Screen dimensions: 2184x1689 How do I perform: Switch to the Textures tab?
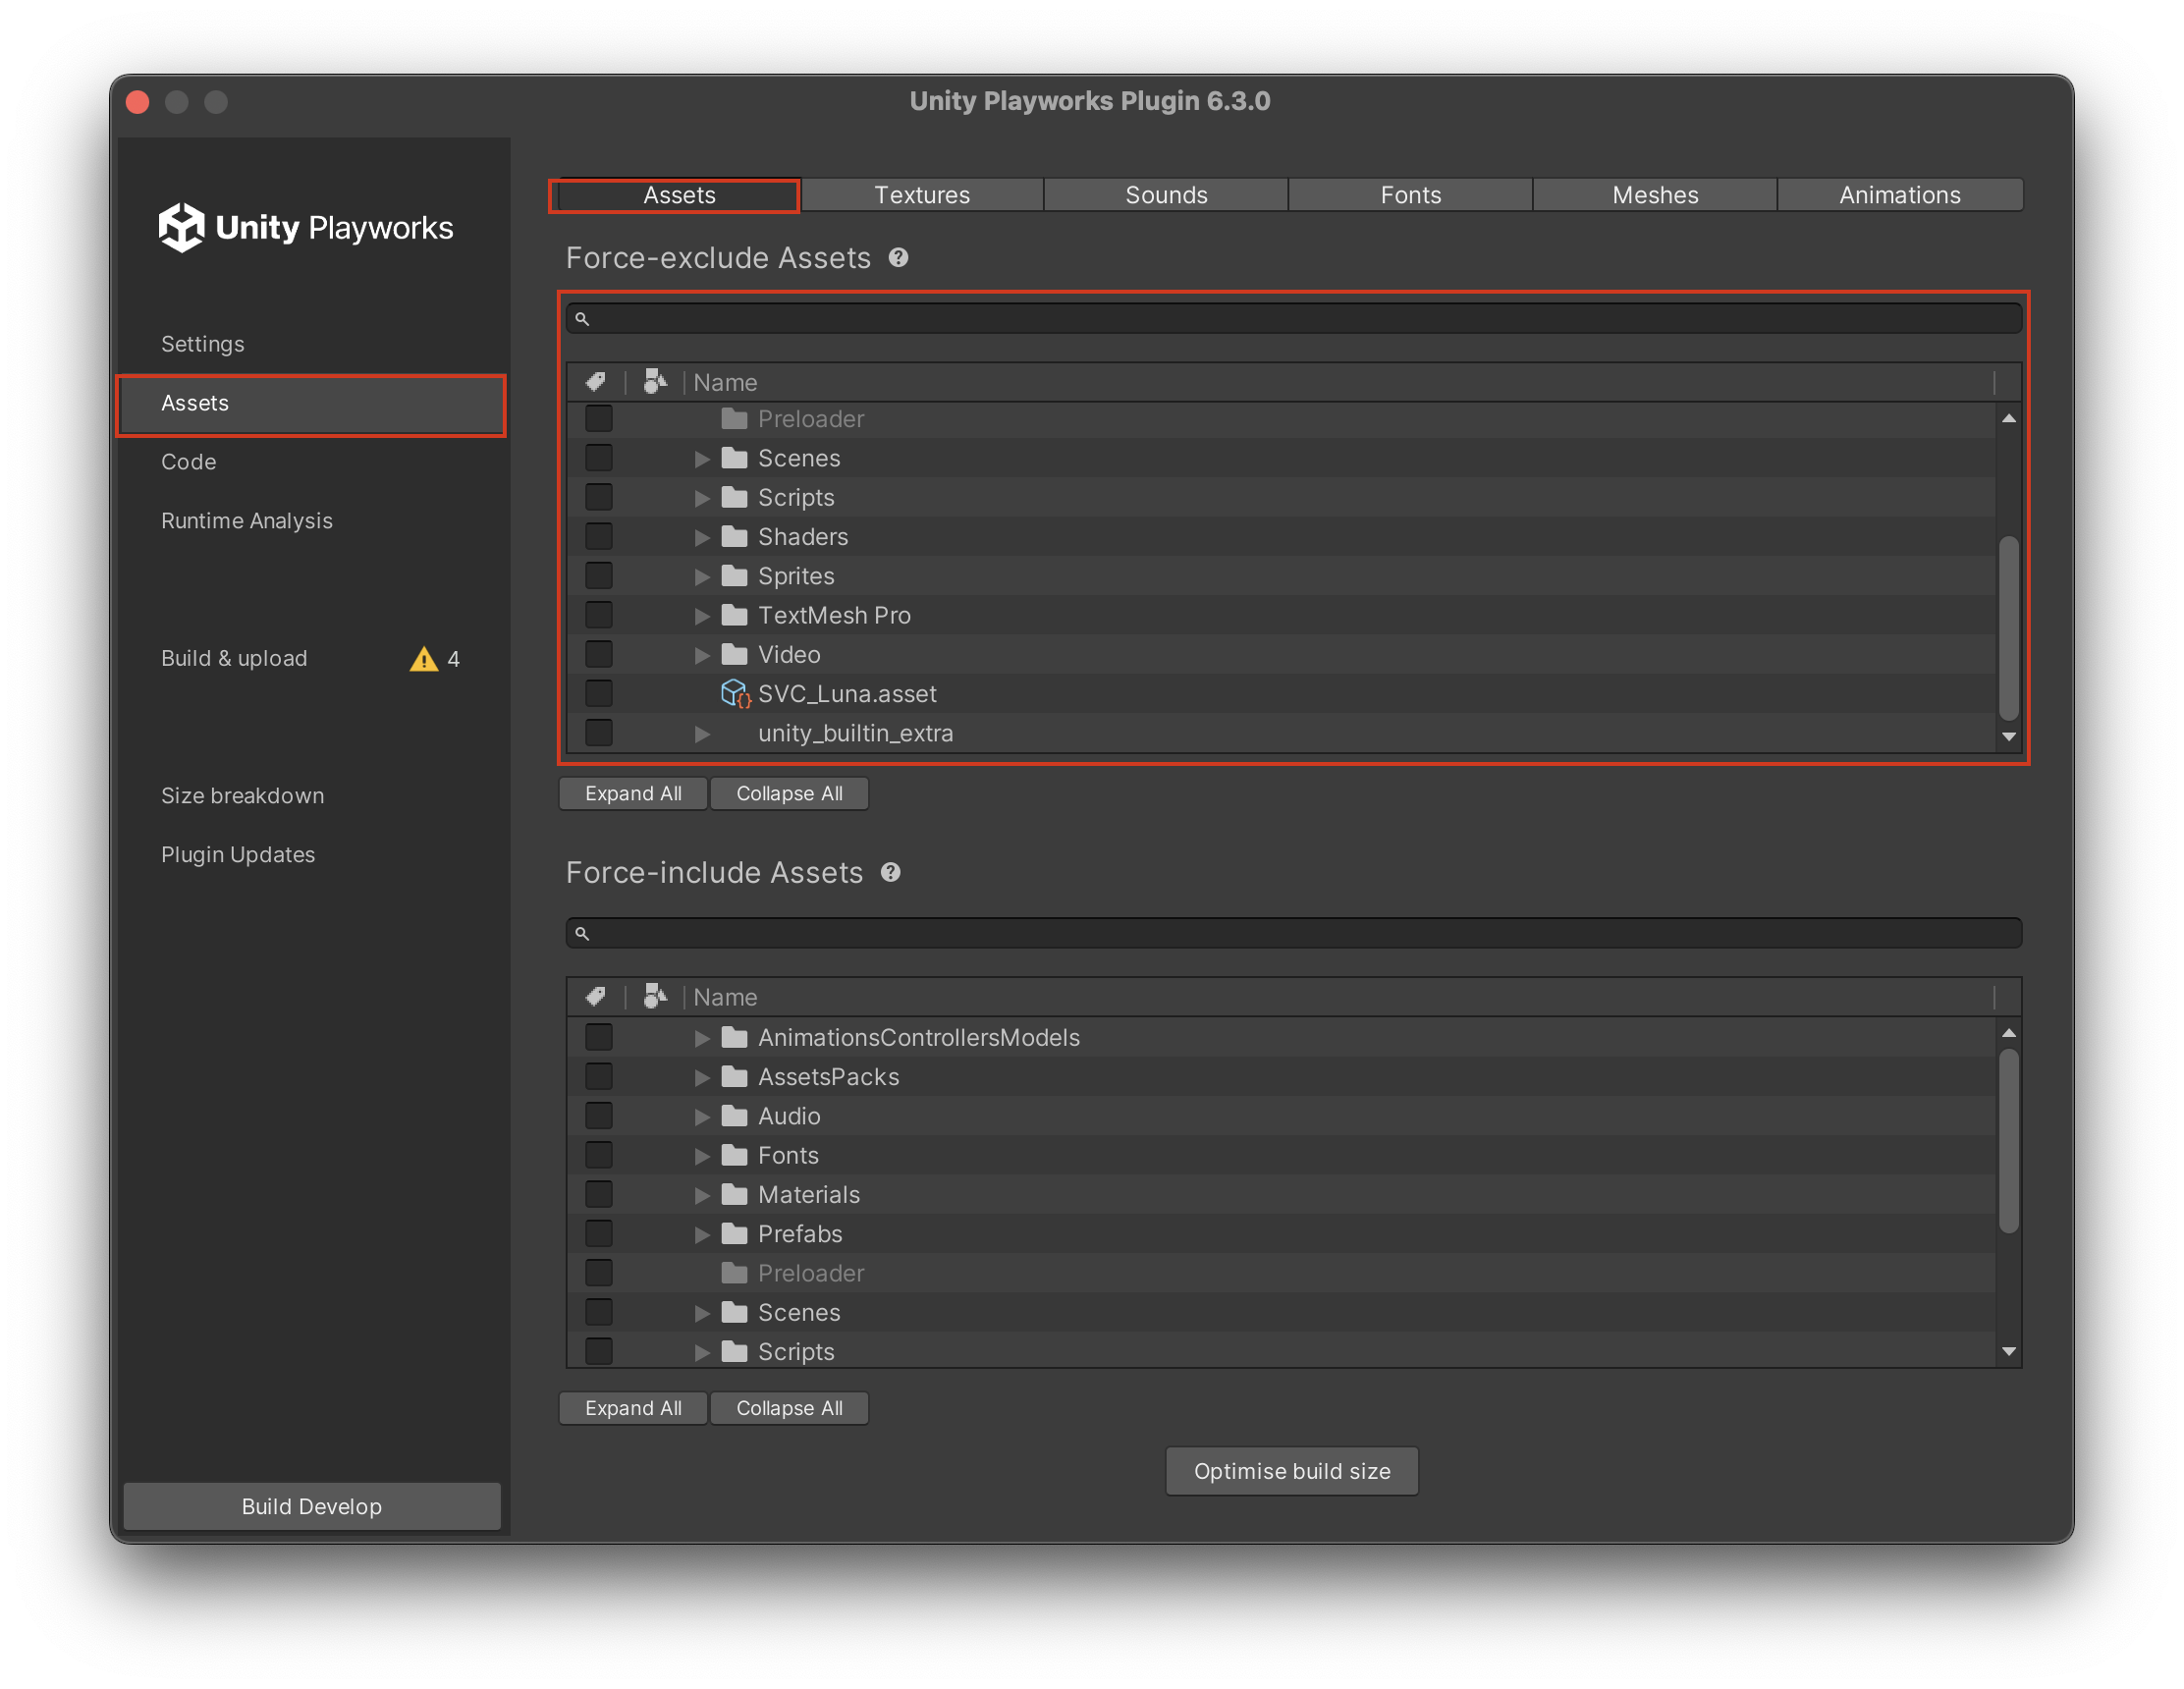(922, 195)
